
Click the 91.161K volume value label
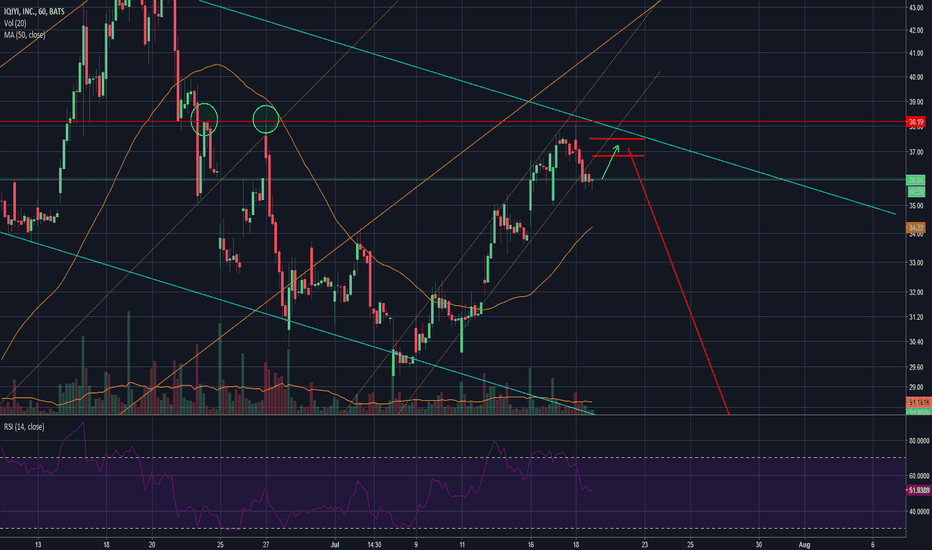(x=918, y=403)
